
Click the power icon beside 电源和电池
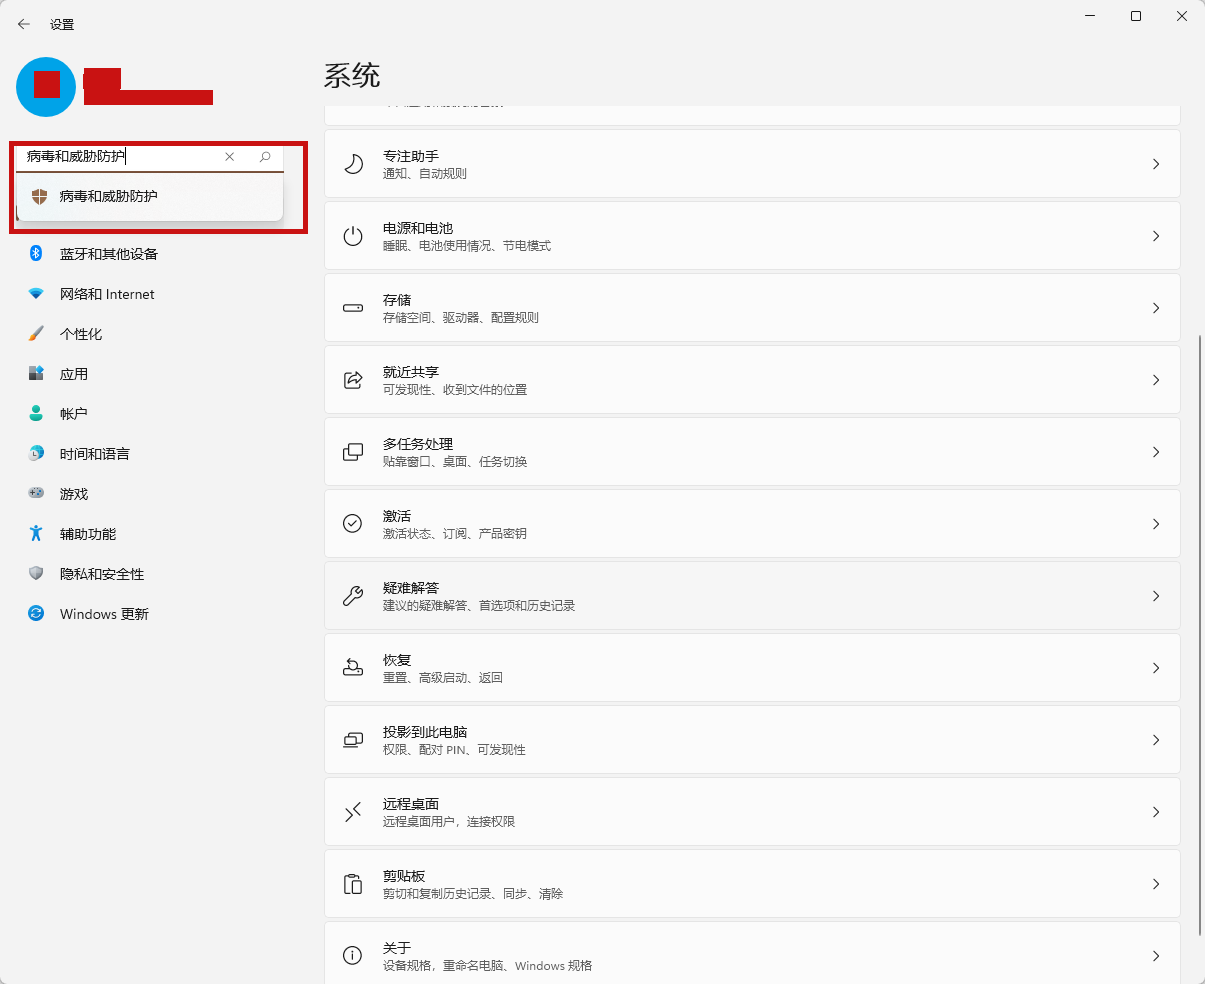click(x=353, y=236)
